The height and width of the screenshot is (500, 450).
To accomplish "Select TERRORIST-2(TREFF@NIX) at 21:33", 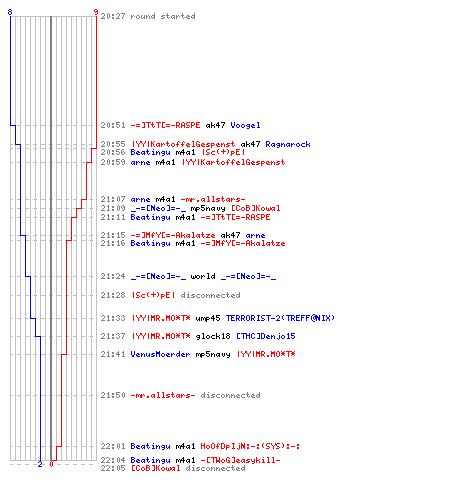I will [280, 318].
